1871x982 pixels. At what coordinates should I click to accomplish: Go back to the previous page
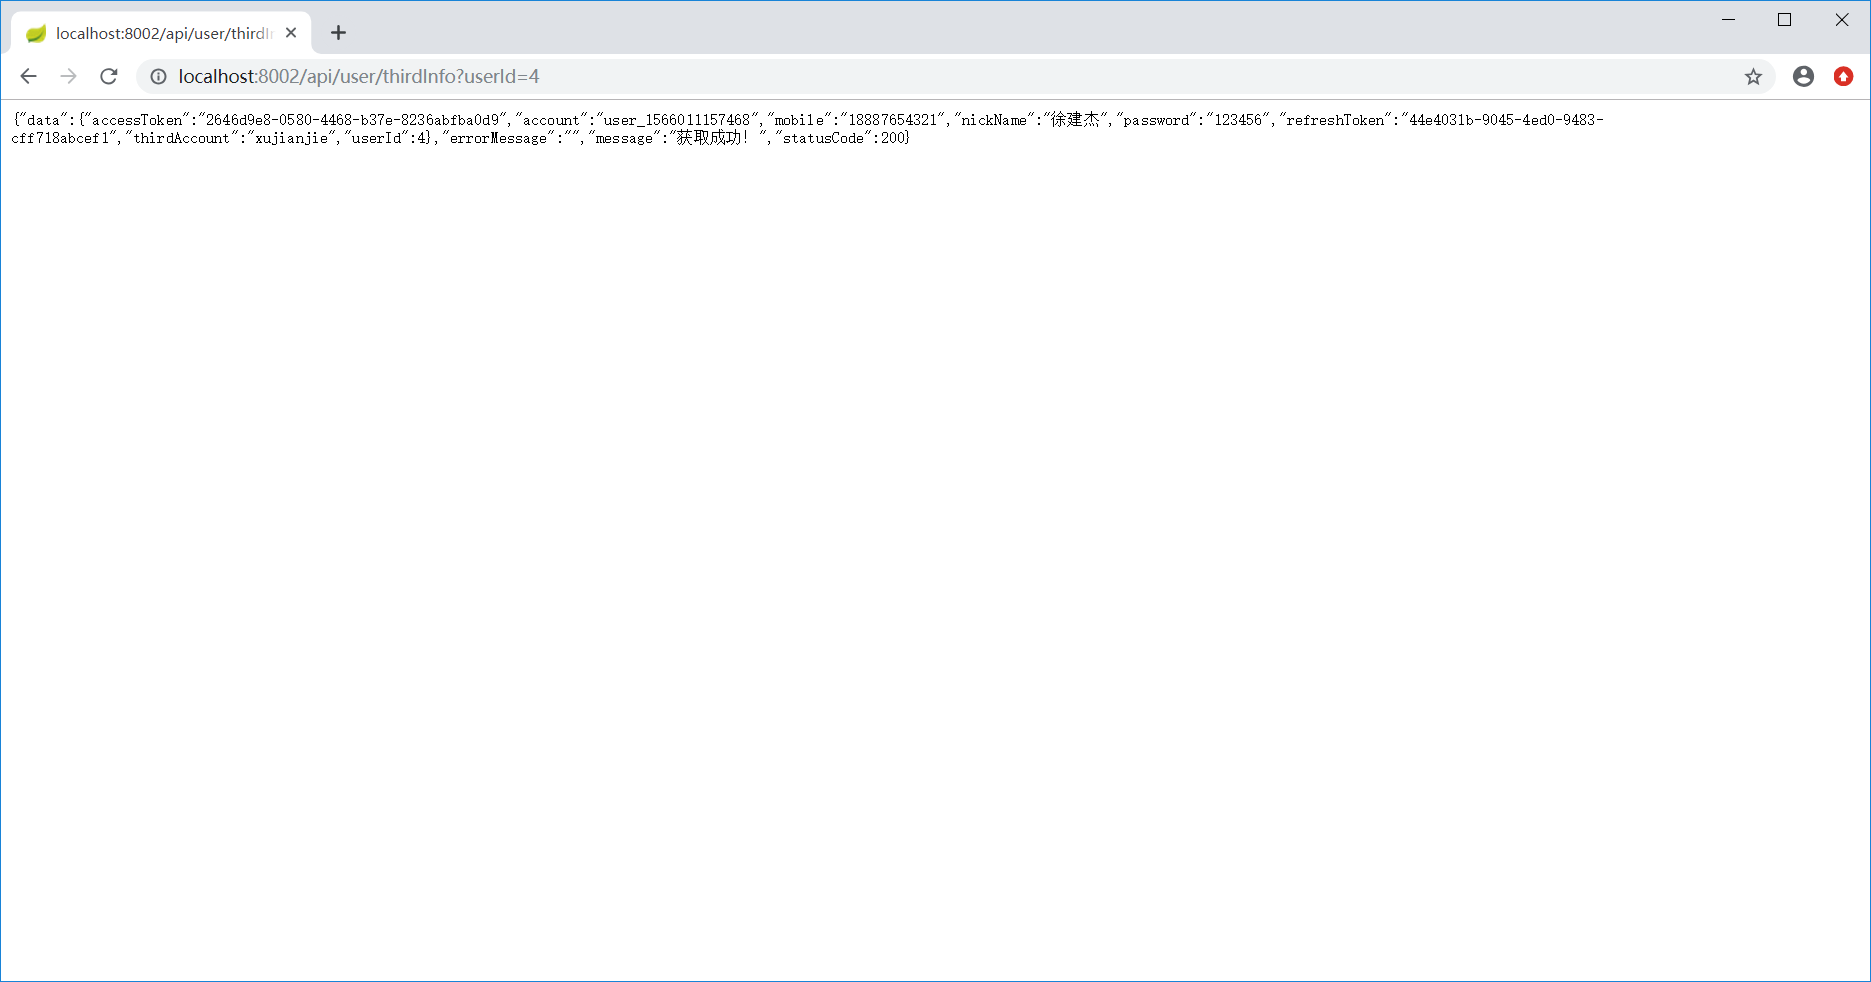[x=28, y=76]
